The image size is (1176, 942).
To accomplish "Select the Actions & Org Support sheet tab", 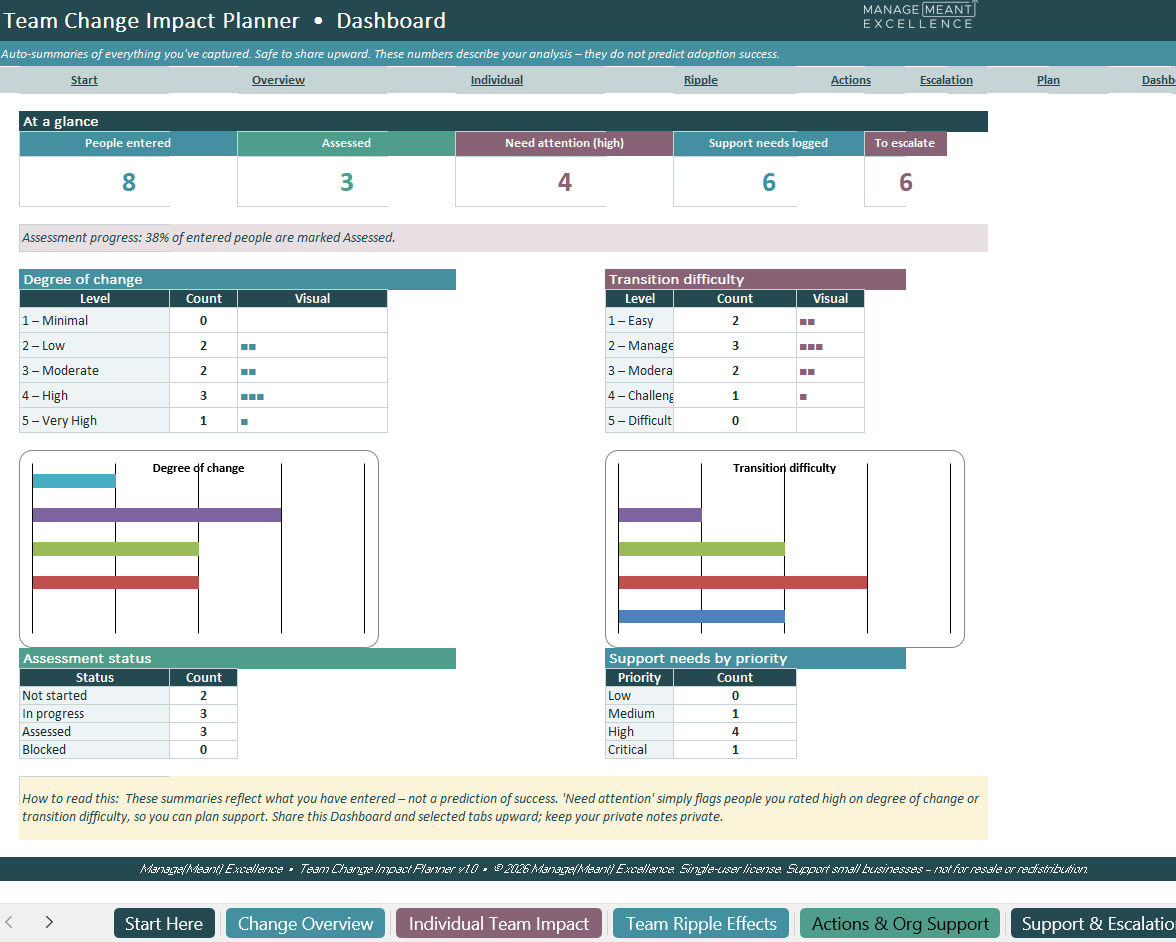I will click(x=900, y=923).
